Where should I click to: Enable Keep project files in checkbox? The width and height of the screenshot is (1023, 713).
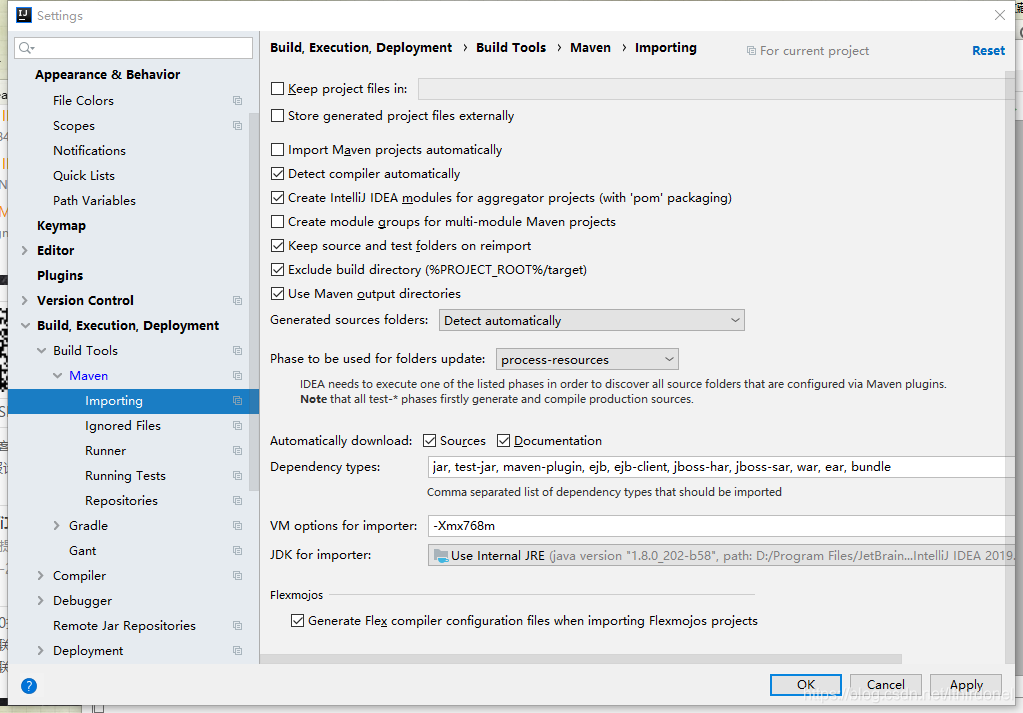277,89
